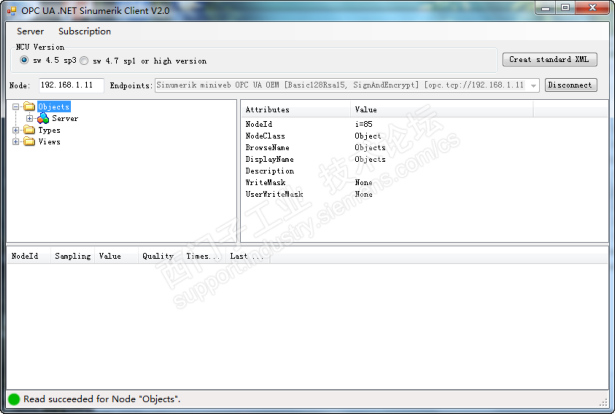
Task: Click the Views folder icon
Action: click(x=29, y=142)
